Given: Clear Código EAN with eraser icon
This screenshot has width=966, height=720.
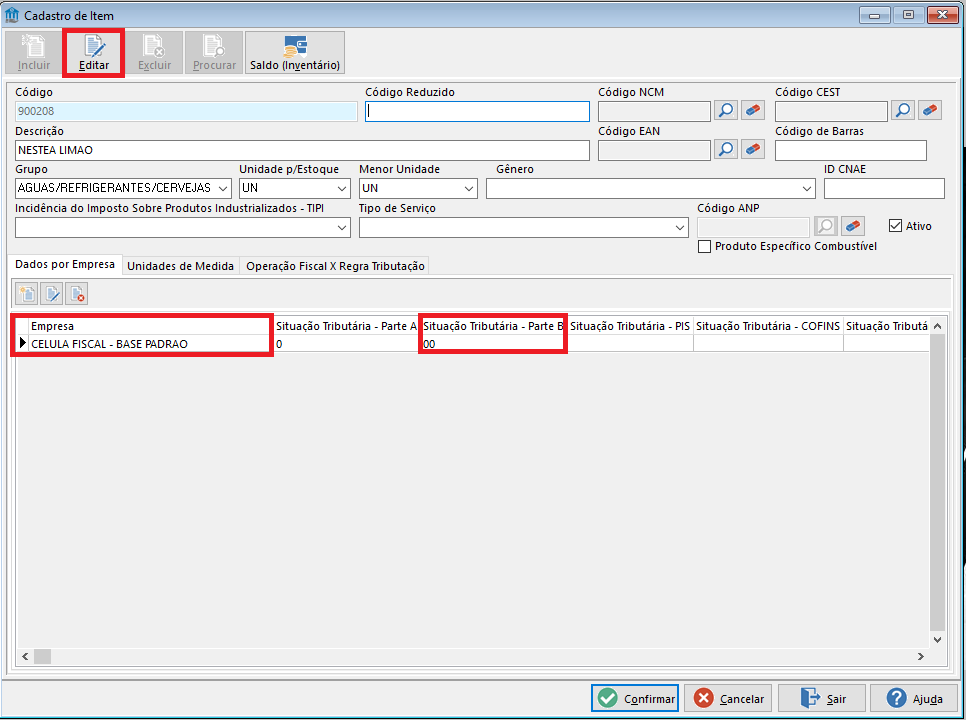Looking at the screenshot, I should (x=753, y=150).
